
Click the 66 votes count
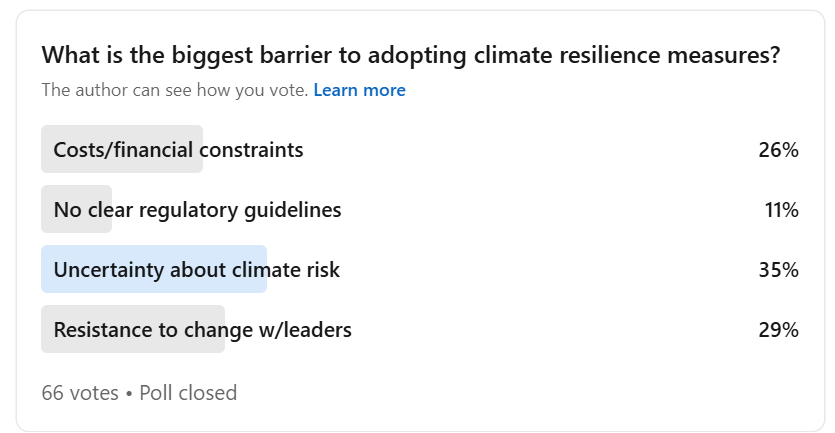click(x=80, y=392)
